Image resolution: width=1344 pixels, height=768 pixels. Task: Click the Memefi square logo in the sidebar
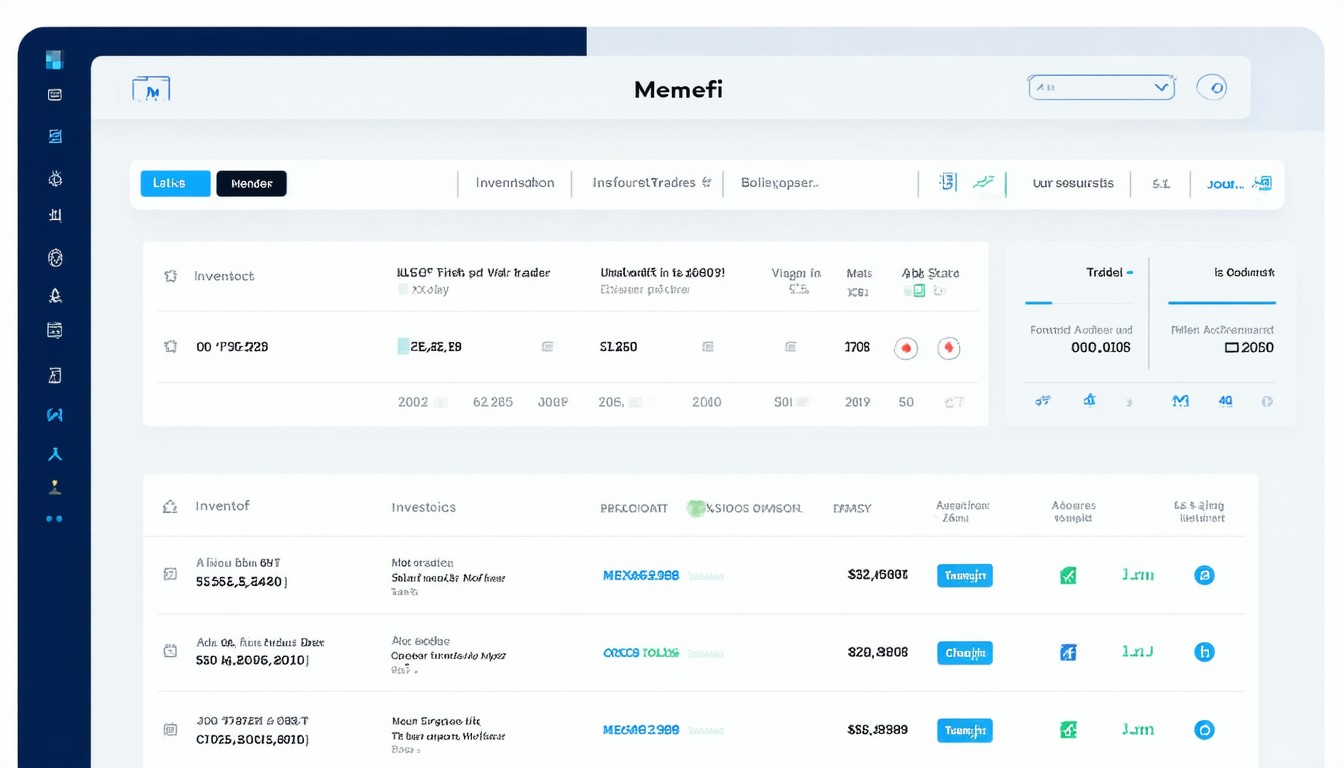(x=54, y=60)
